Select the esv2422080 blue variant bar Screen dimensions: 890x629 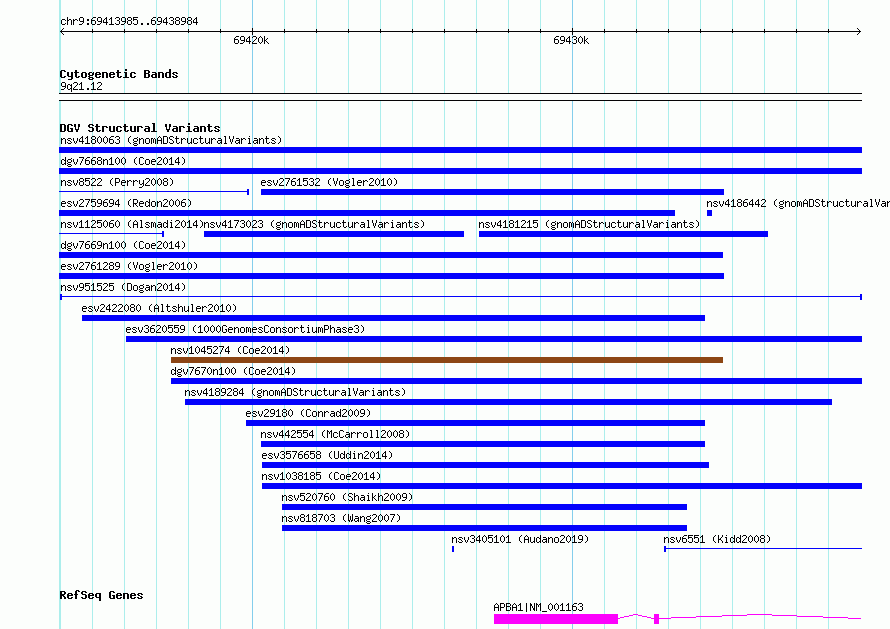tap(393, 318)
